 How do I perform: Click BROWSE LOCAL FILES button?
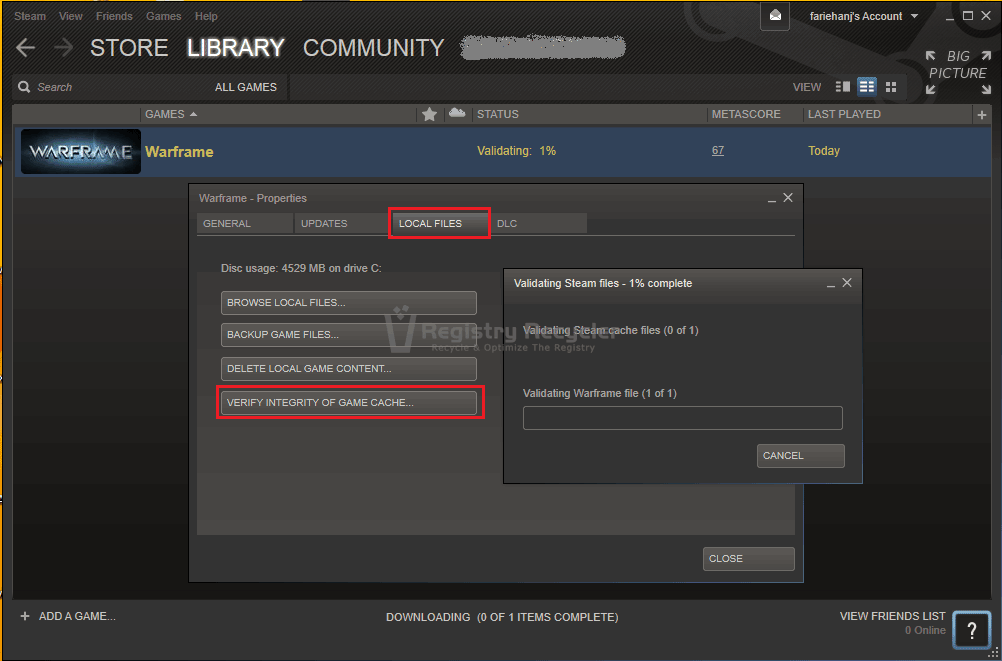(x=349, y=303)
